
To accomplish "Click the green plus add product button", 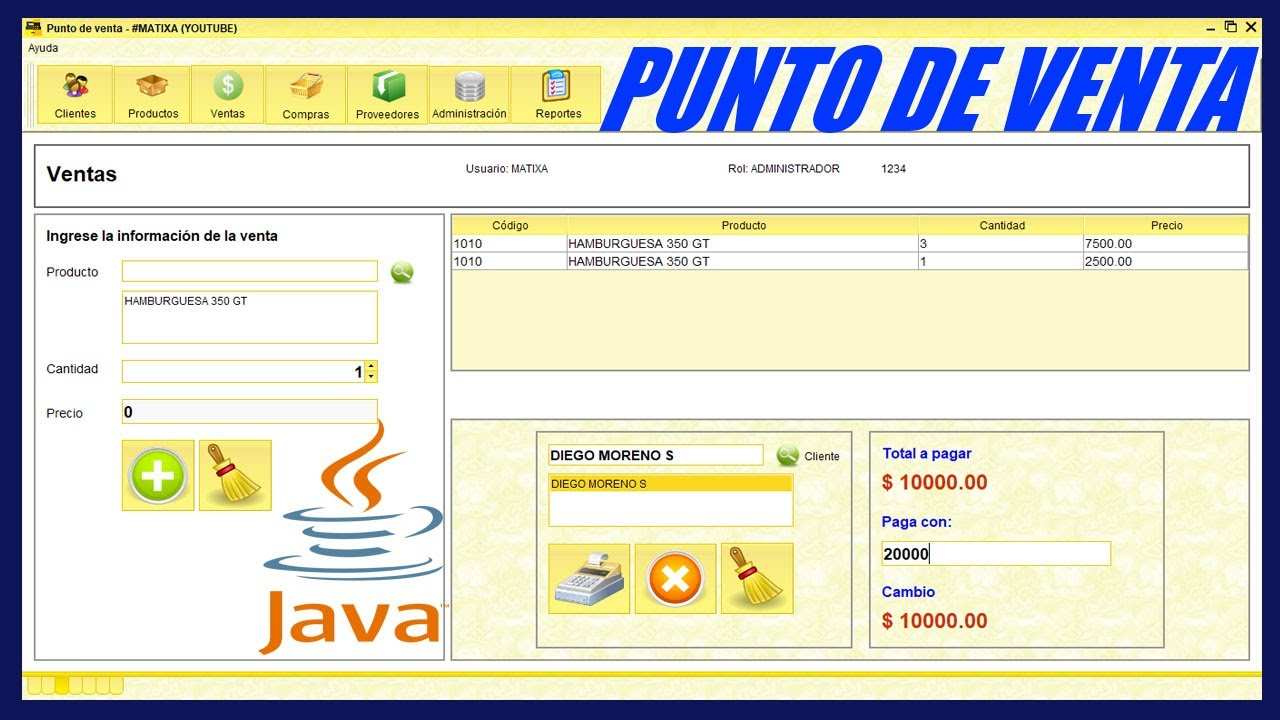I will (x=157, y=475).
